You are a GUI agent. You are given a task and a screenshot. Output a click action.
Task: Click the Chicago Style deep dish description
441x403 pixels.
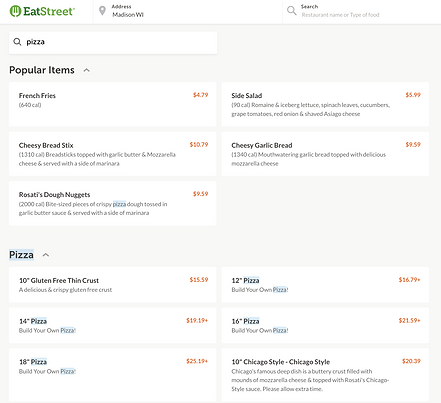[x=310, y=380]
